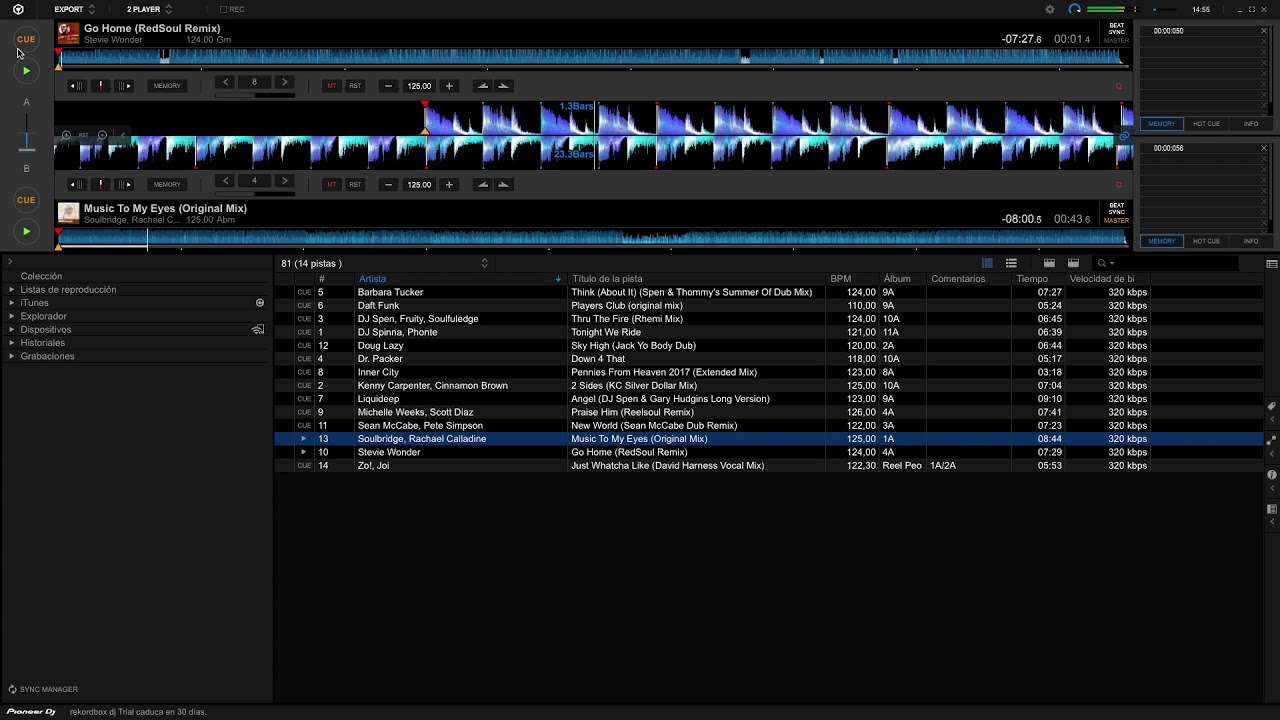
Task: Set deck A as MASTER
Action: coord(1117,41)
